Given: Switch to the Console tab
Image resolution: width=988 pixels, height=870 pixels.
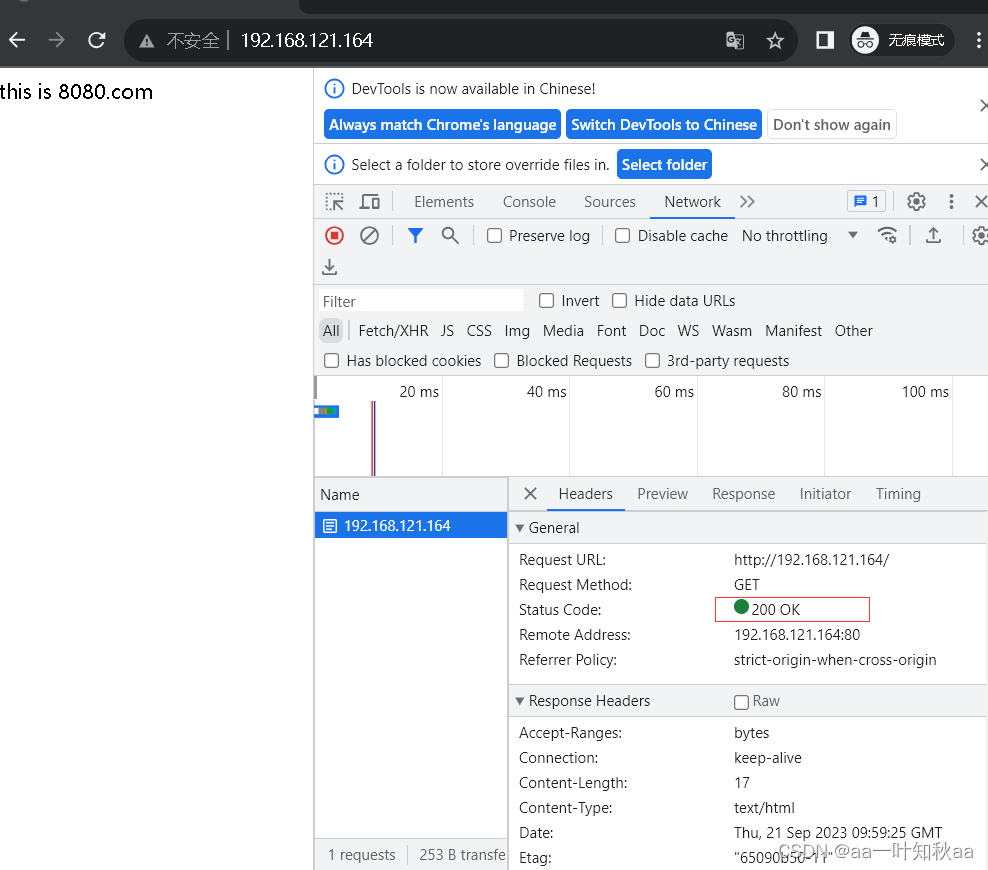Looking at the screenshot, I should (529, 202).
